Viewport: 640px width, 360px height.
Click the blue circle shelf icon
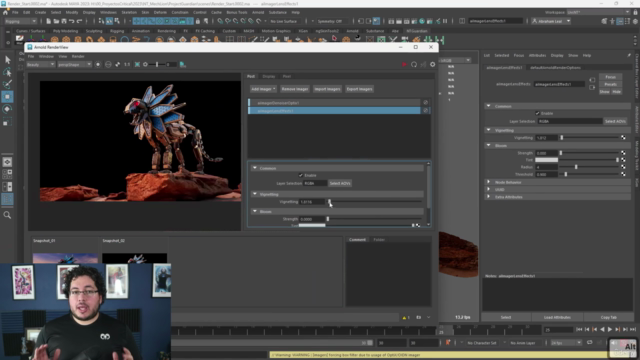pos(124,40)
